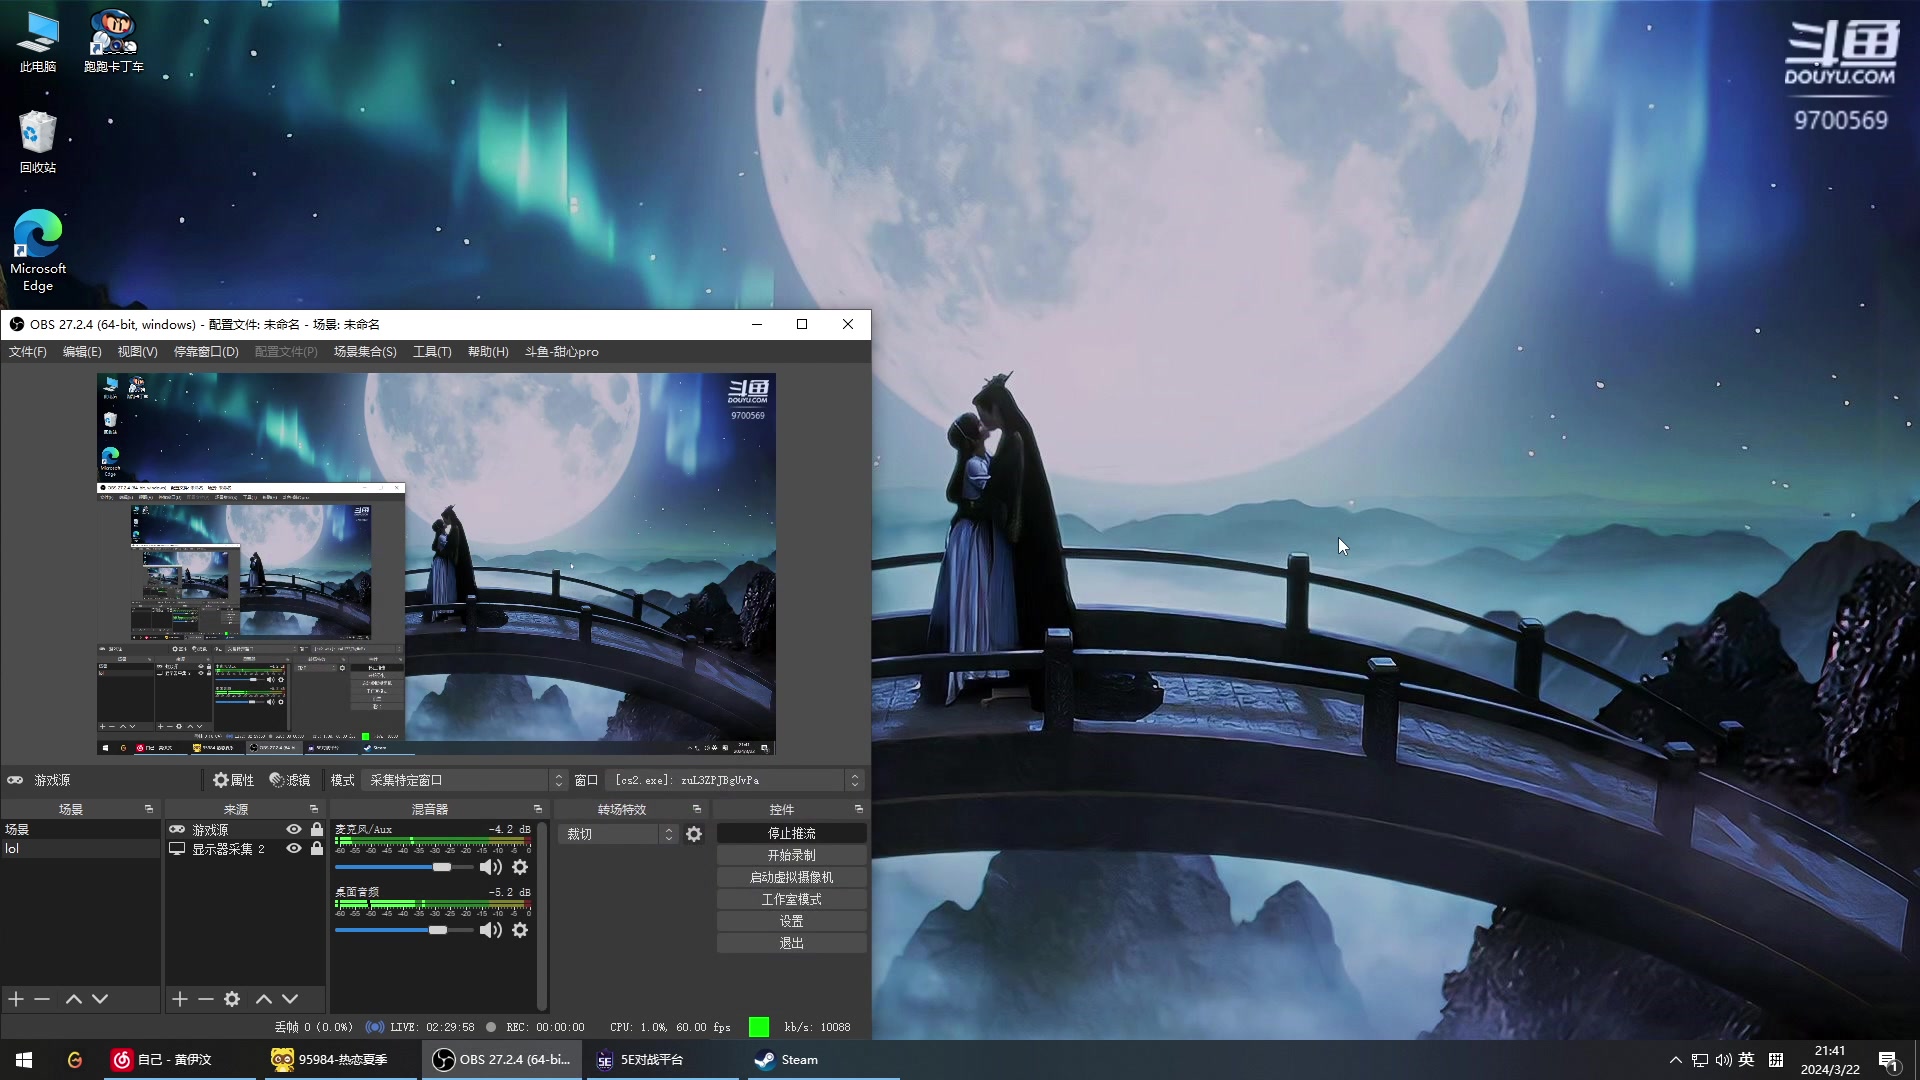Click the OBS preview canvas

[x=436, y=564]
